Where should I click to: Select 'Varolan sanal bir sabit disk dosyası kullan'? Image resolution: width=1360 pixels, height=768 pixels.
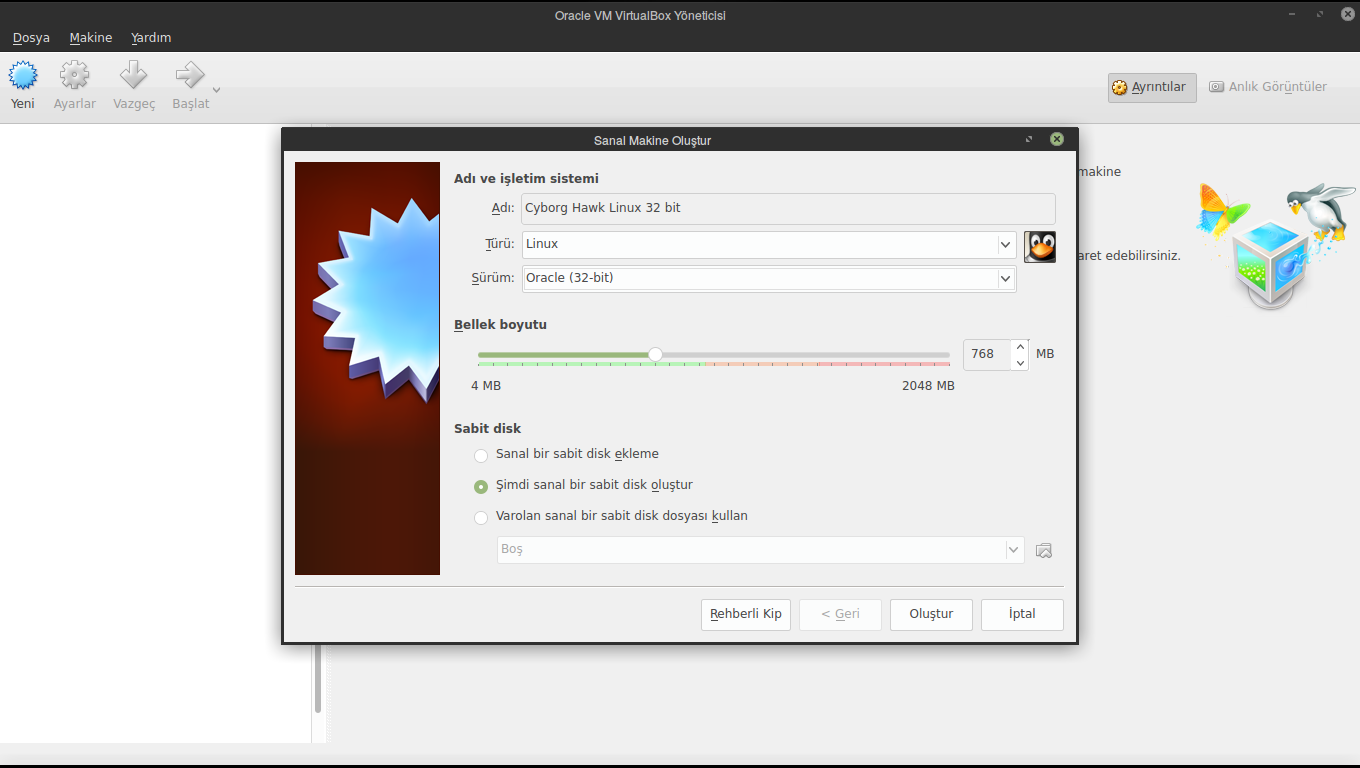click(611, 517)
